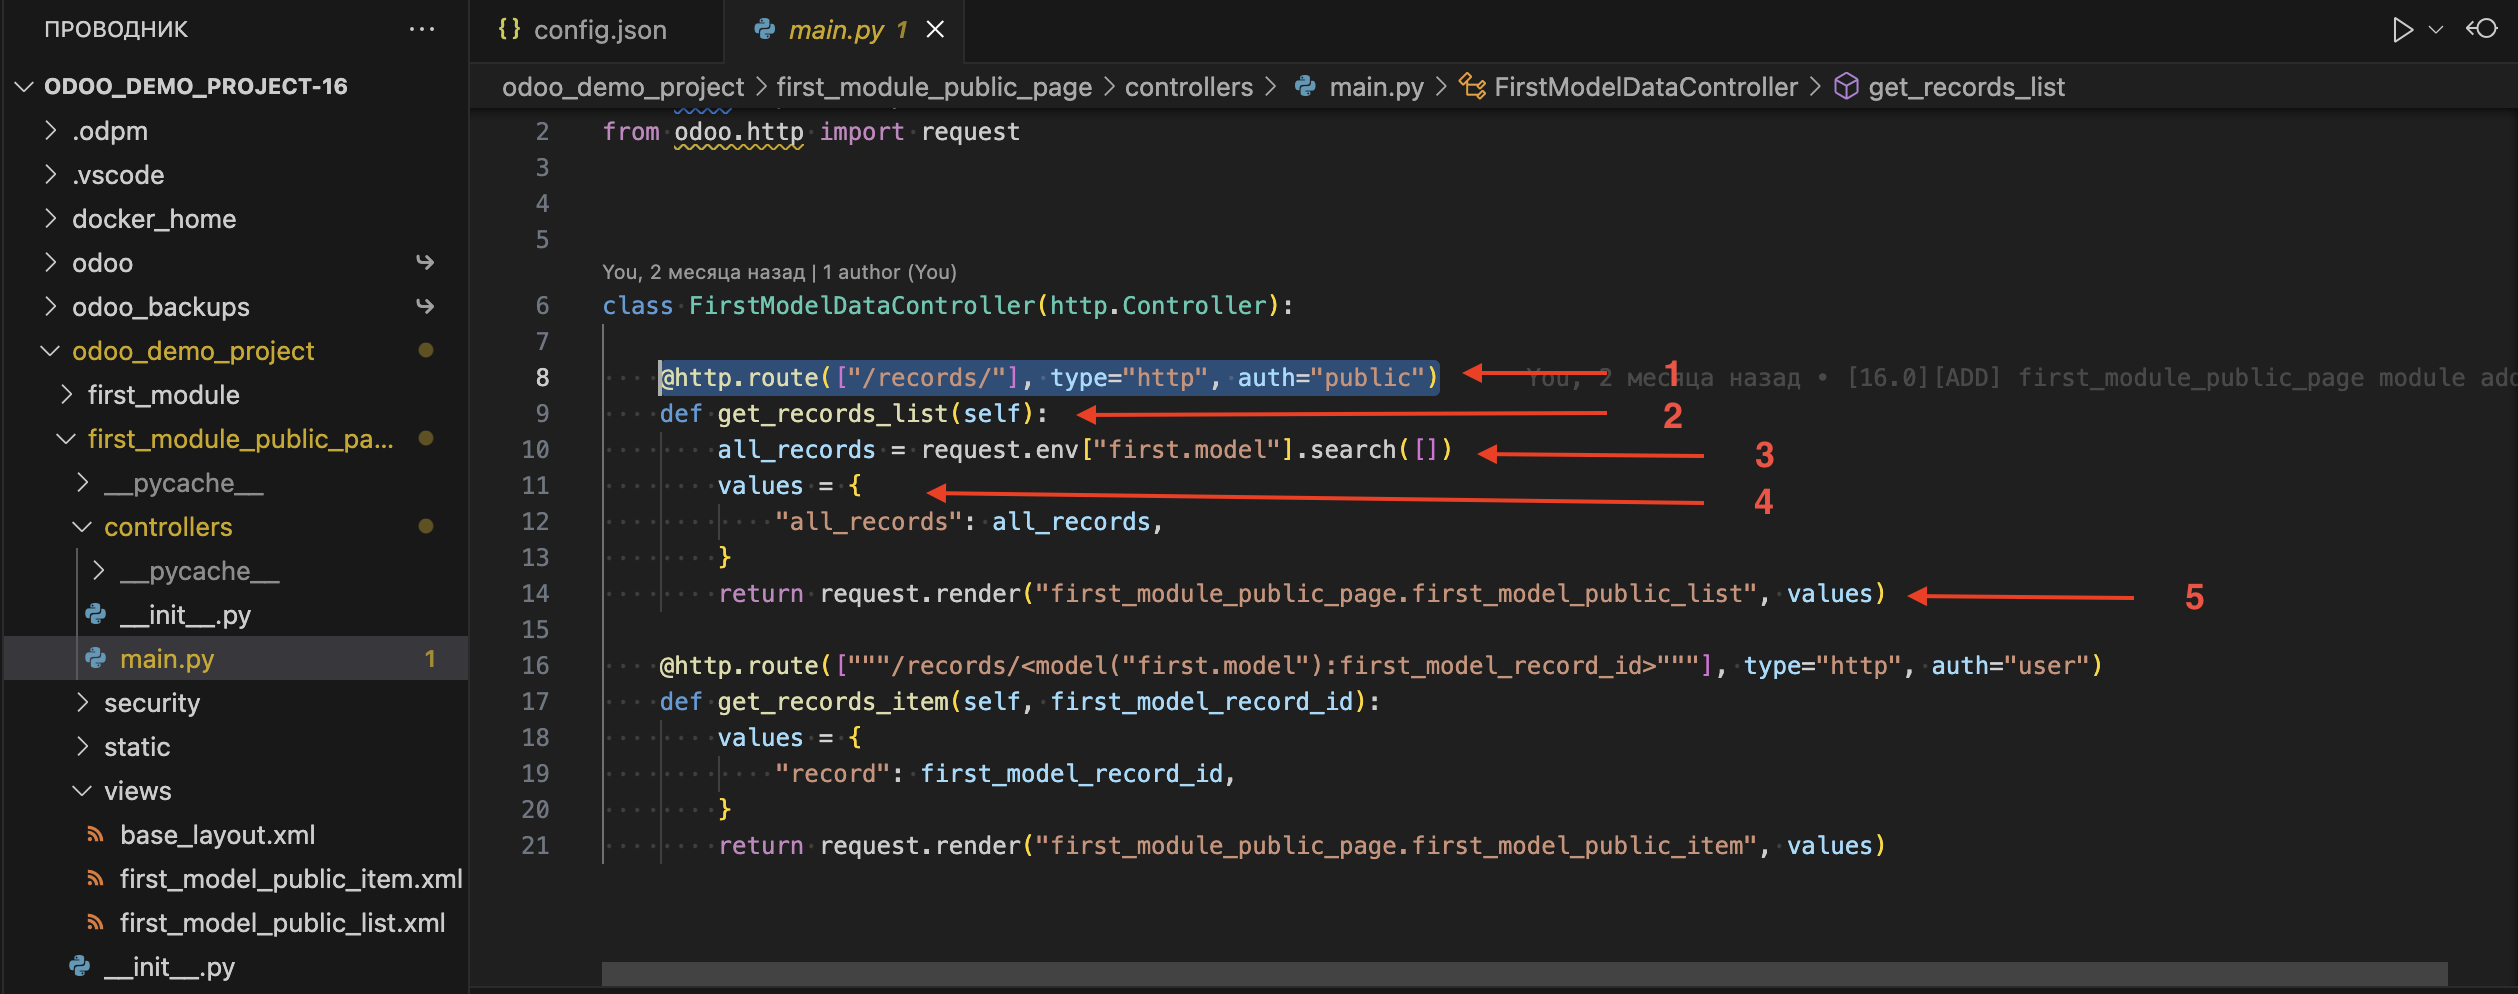Image resolution: width=2518 pixels, height=994 pixels.
Task: Click class icon in breadcrumb
Action: click(x=1472, y=86)
